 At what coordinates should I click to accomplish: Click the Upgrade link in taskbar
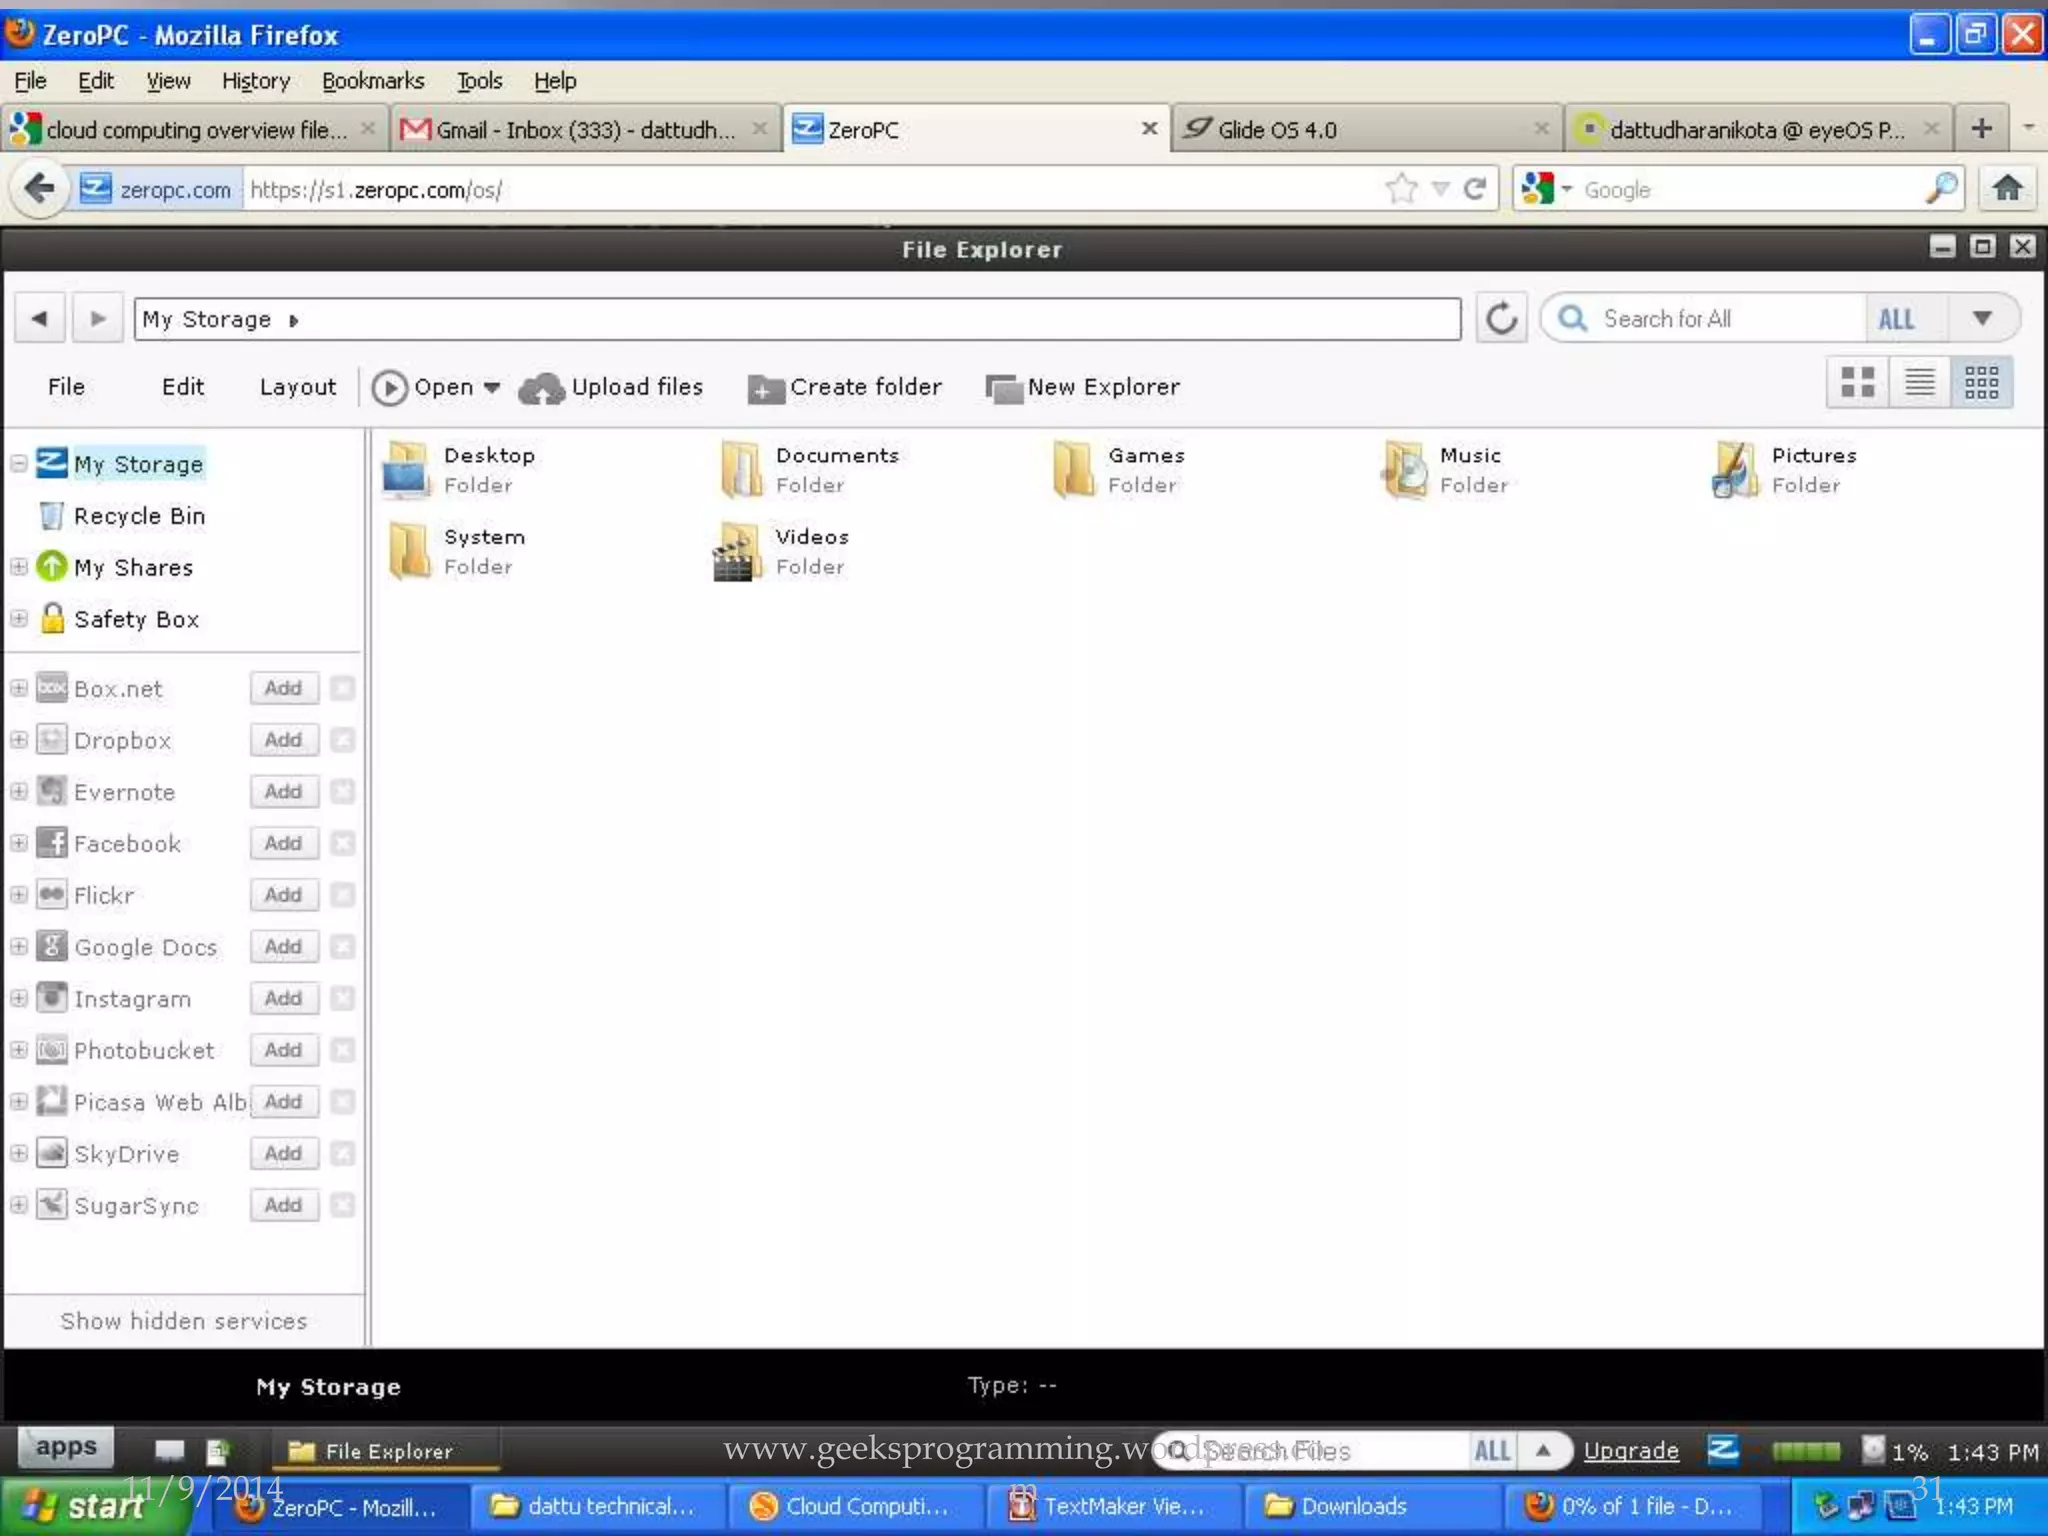(x=1630, y=1450)
